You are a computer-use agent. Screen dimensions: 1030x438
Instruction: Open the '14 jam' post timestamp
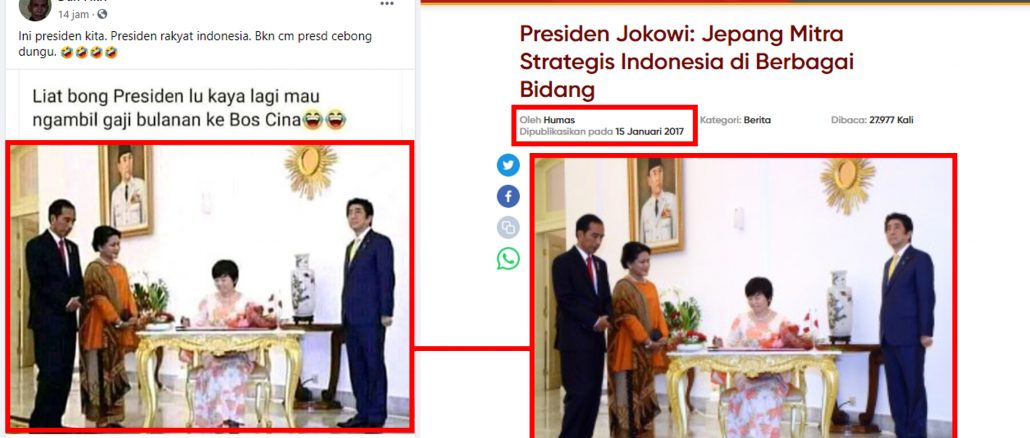(74, 14)
